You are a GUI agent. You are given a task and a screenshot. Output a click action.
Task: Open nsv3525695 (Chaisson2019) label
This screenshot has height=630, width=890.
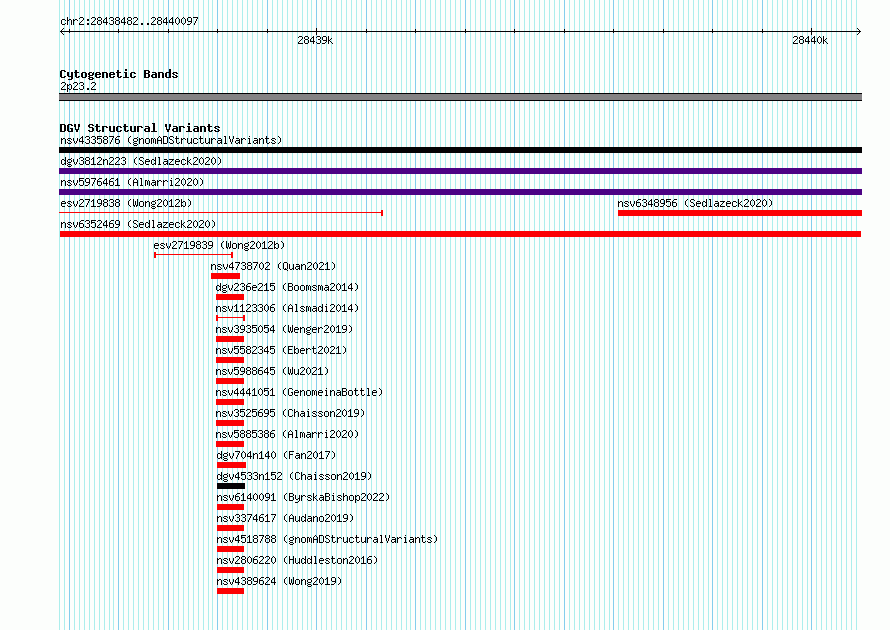click(290, 413)
